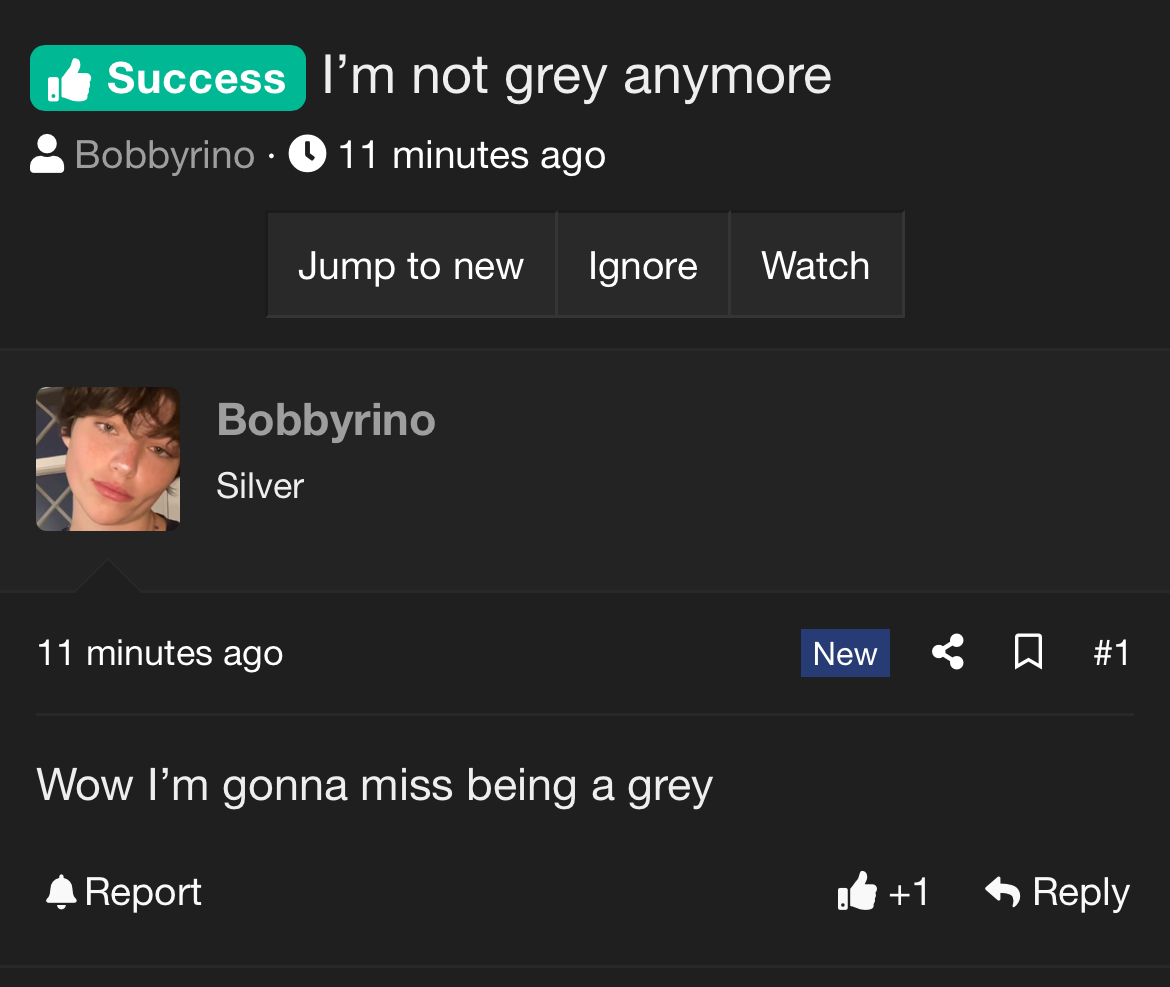This screenshot has width=1170, height=987.
Task: Click the Silver user title under the username
Action: pos(260,486)
